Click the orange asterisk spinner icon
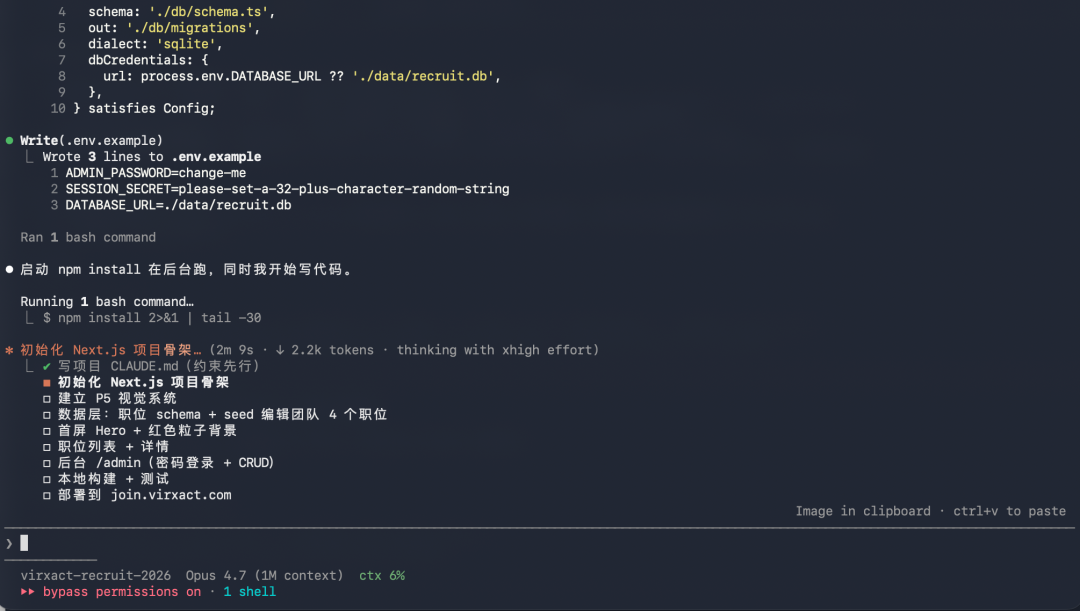 pyautogui.click(x=9, y=351)
